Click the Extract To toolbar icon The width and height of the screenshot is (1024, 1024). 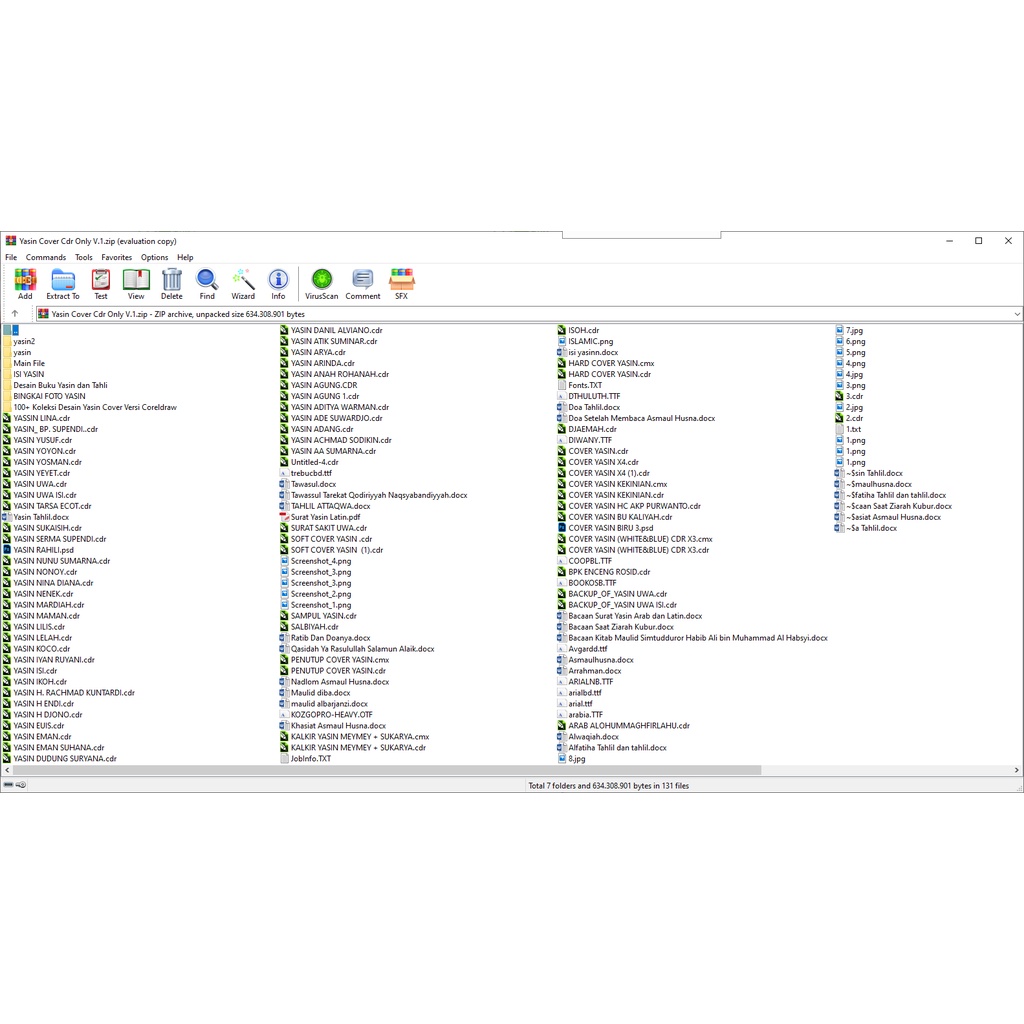[x=63, y=283]
